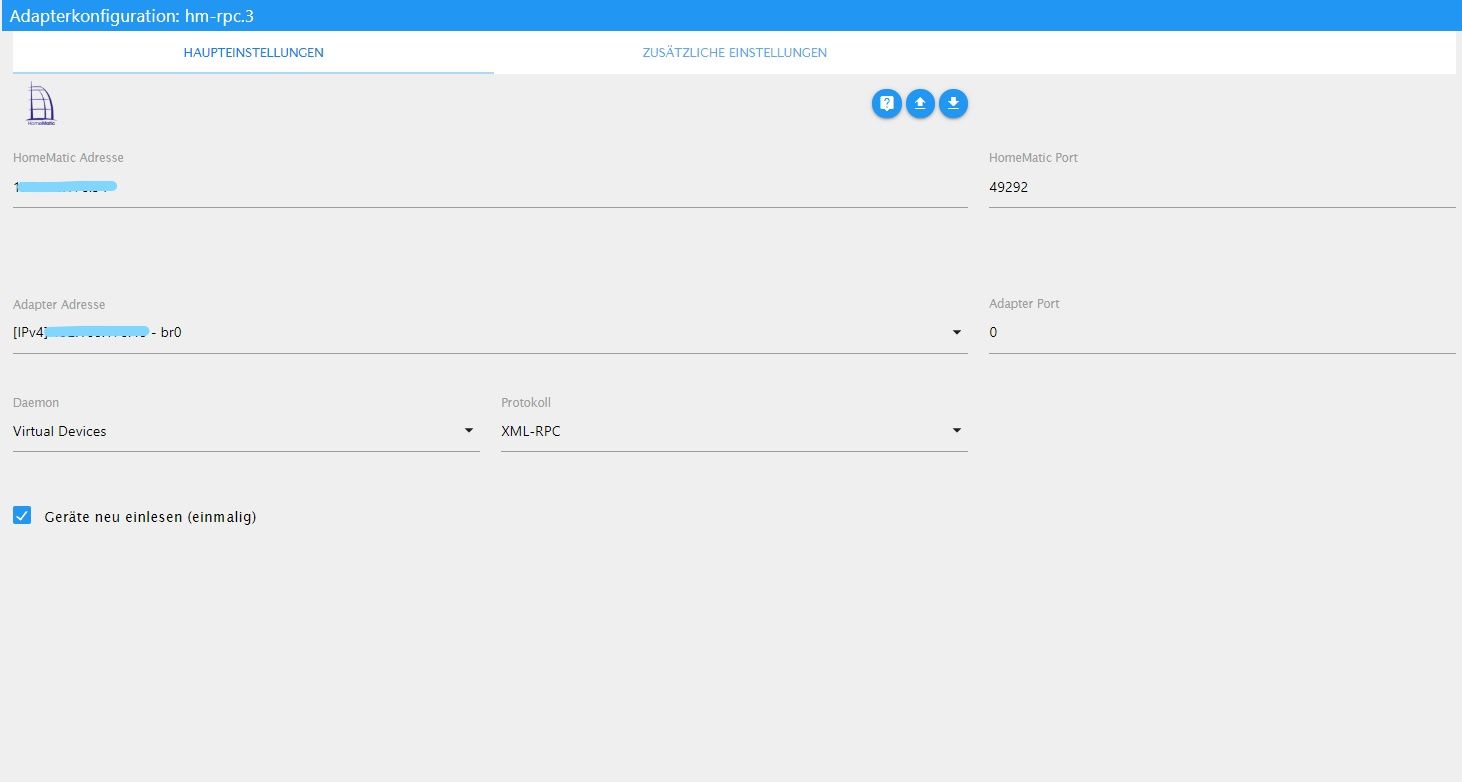Click the HomeMatic Port field label

click(x=1033, y=158)
